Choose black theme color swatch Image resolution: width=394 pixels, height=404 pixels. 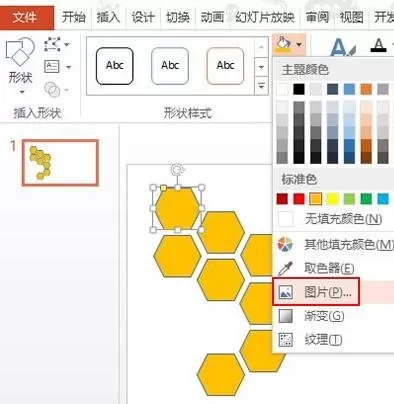pos(299,89)
